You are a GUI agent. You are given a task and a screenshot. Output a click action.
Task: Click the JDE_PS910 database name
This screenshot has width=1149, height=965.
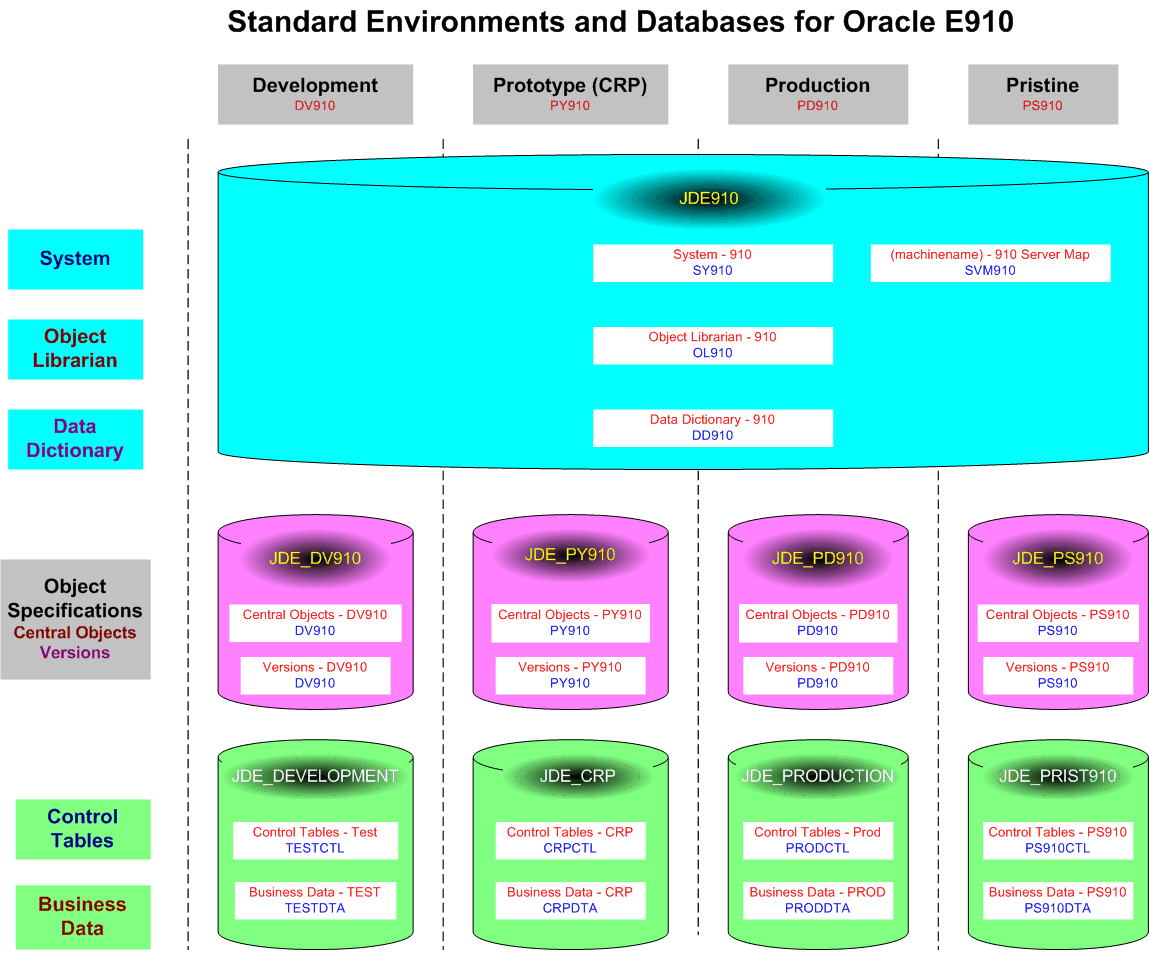click(1057, 558)
